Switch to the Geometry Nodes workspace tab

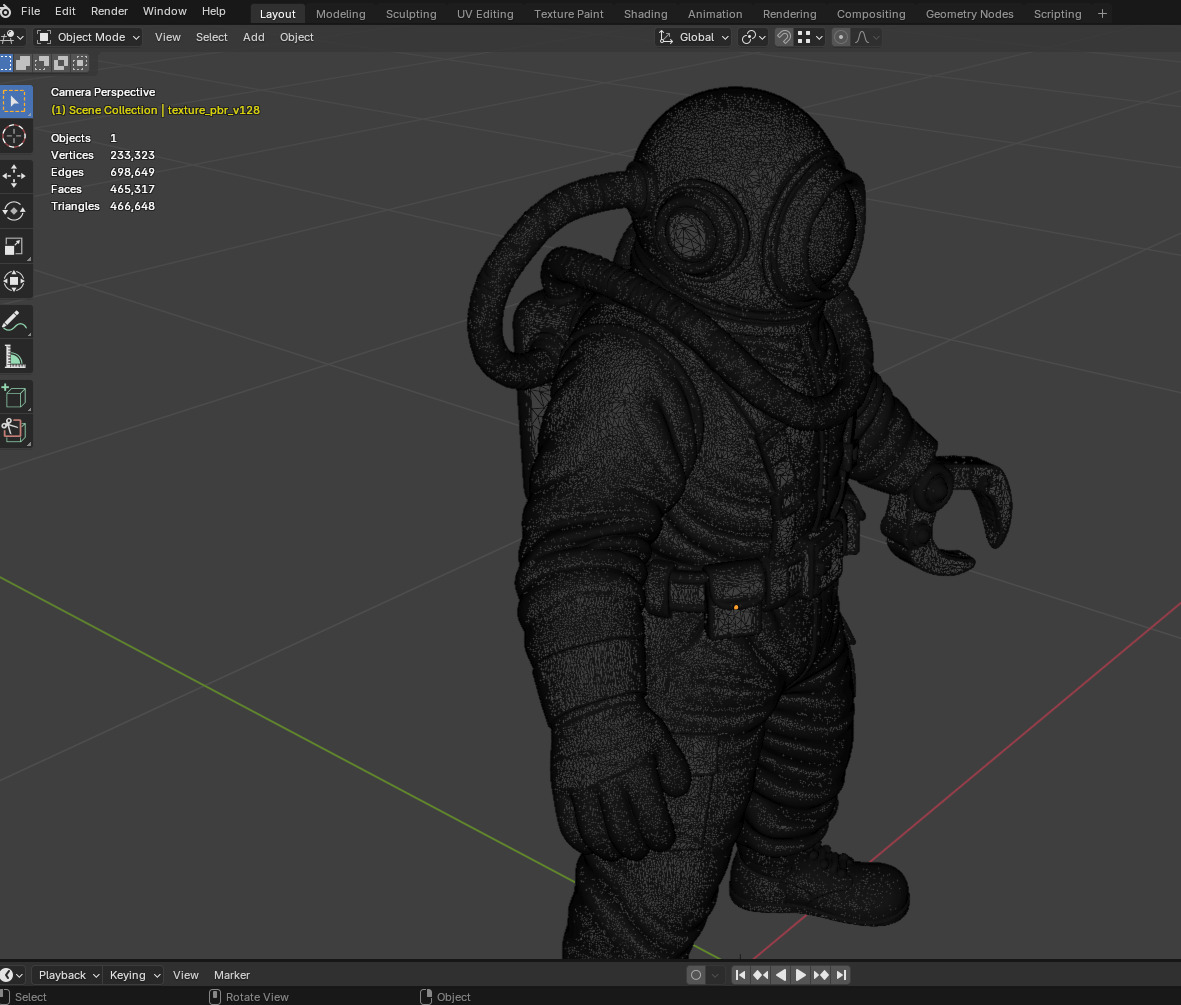(969, 14)
